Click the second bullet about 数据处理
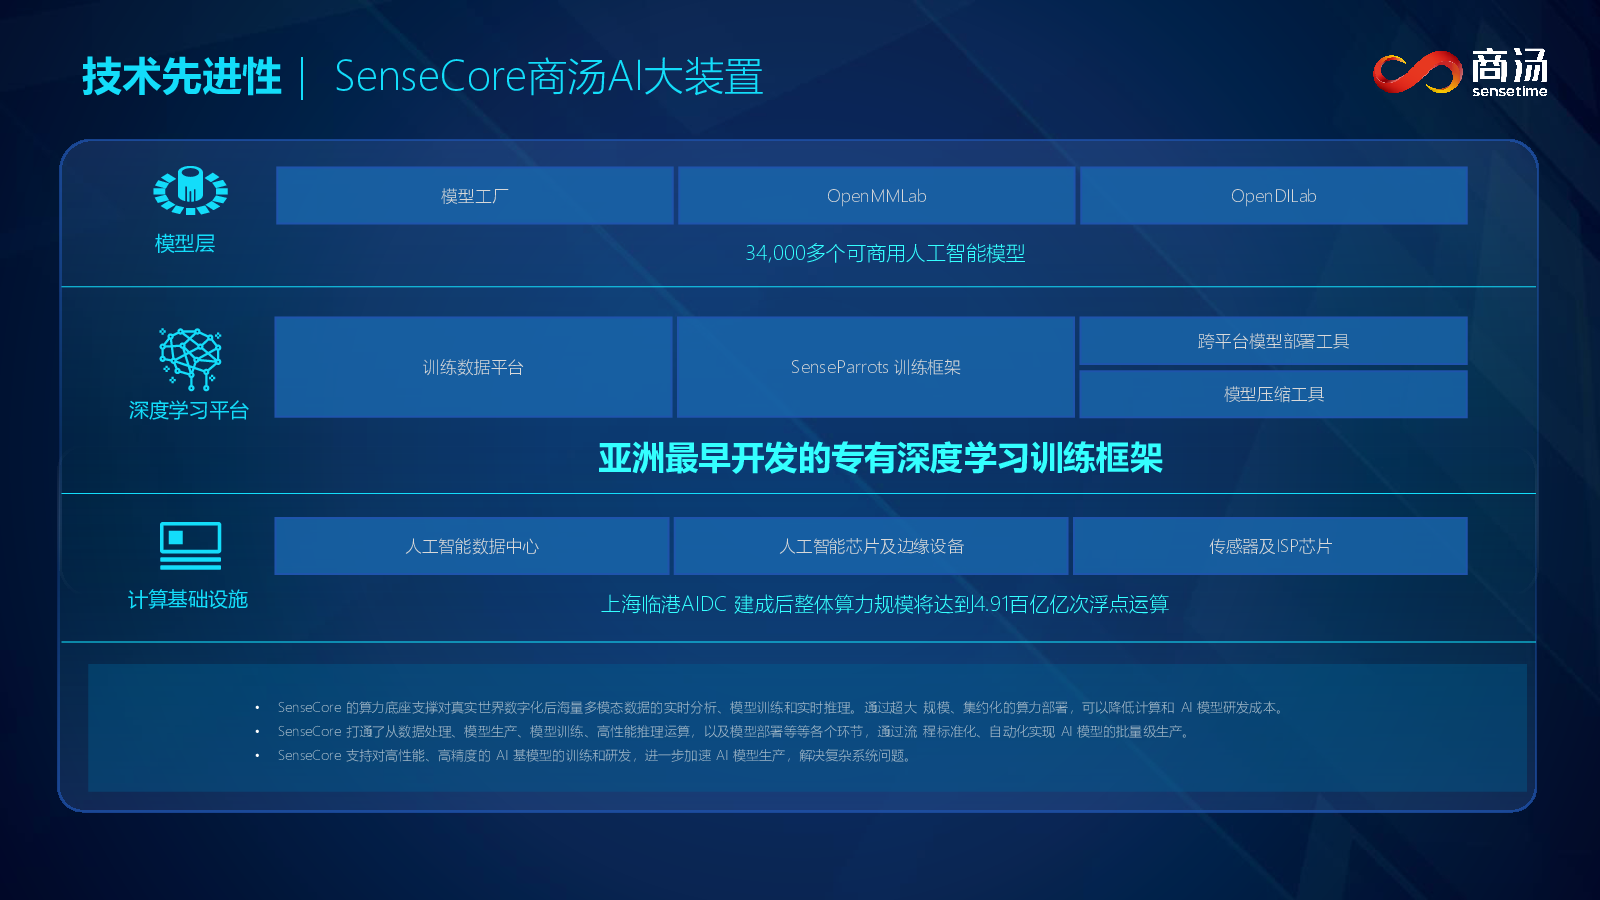The image size is (1600, 900). pos(734,731)
